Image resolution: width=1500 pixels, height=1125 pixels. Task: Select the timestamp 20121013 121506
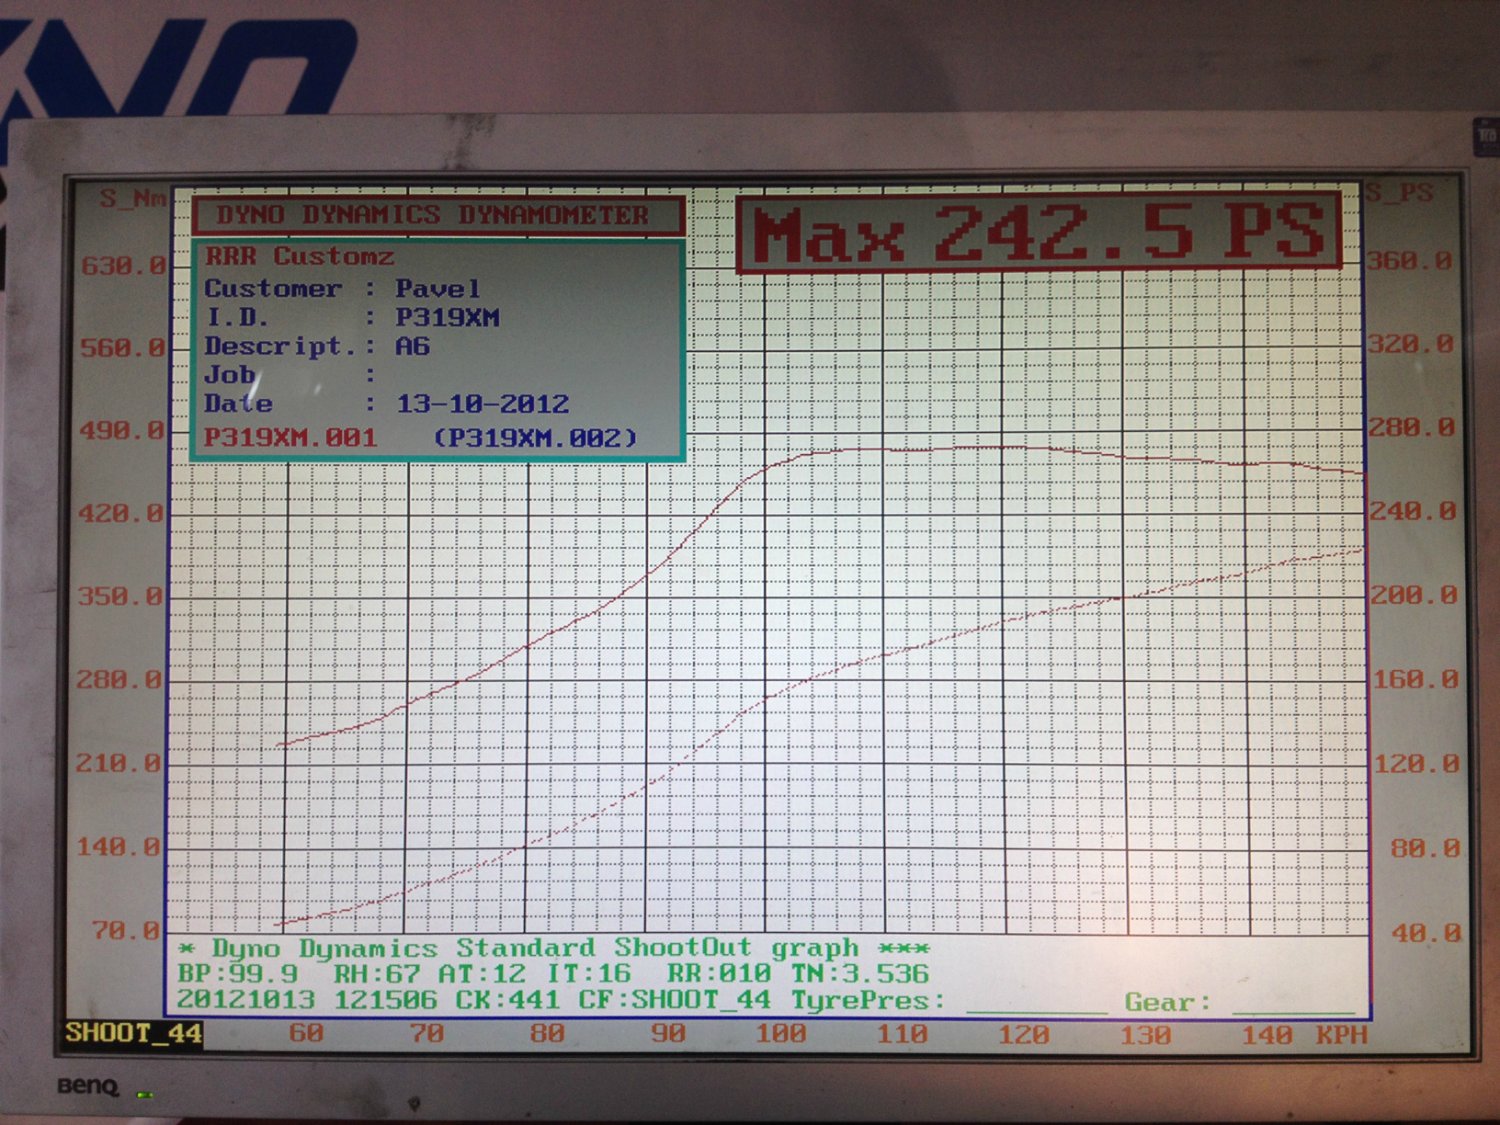click(306, 1000)
